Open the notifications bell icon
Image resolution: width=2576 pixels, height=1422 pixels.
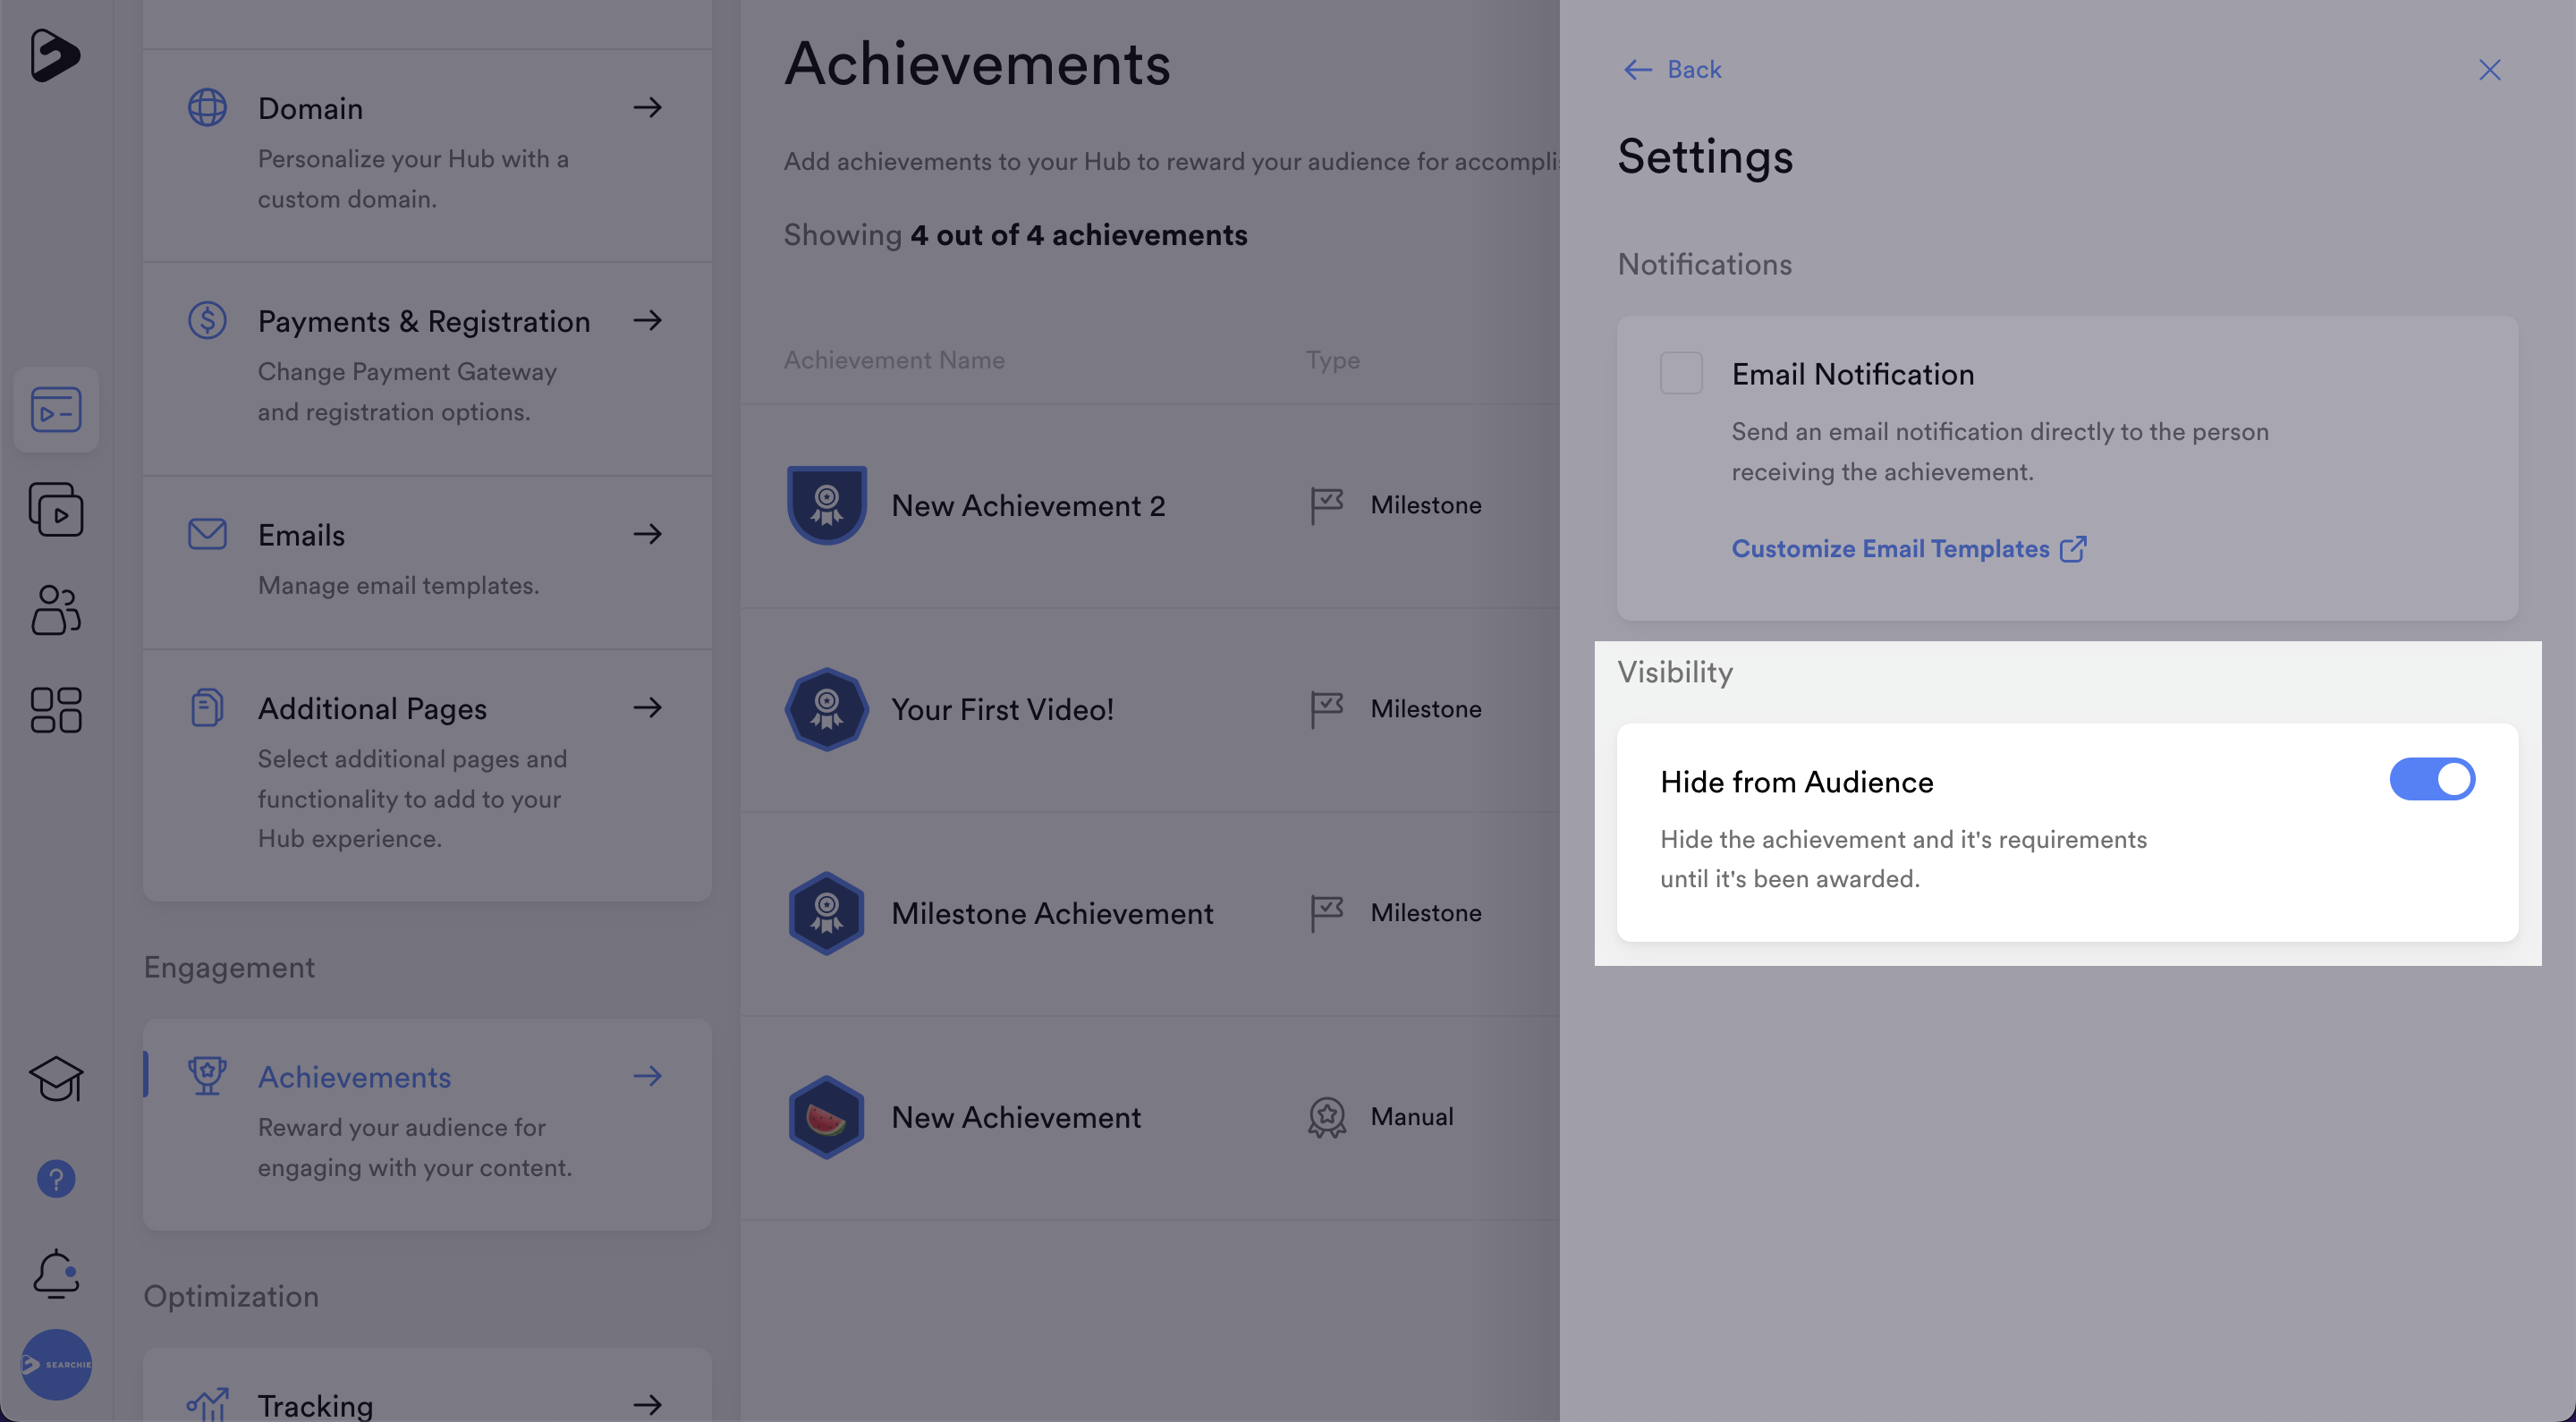(56, 1273)
